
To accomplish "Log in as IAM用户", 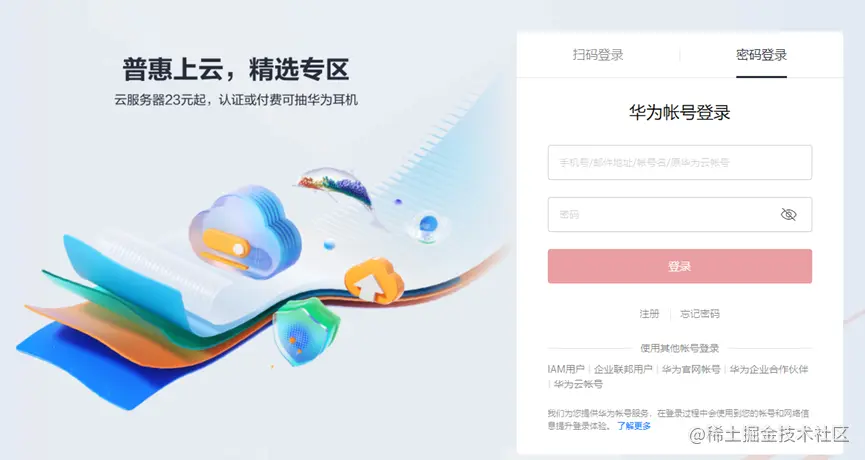I will click(x=566, y=369).
